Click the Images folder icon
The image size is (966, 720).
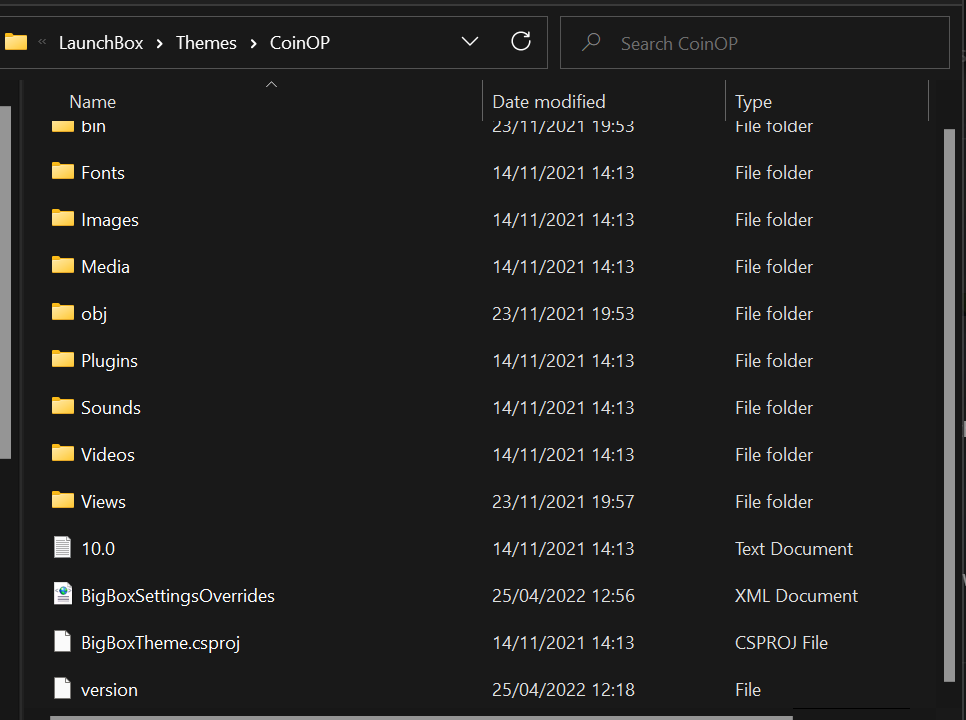tap(62, 218)
